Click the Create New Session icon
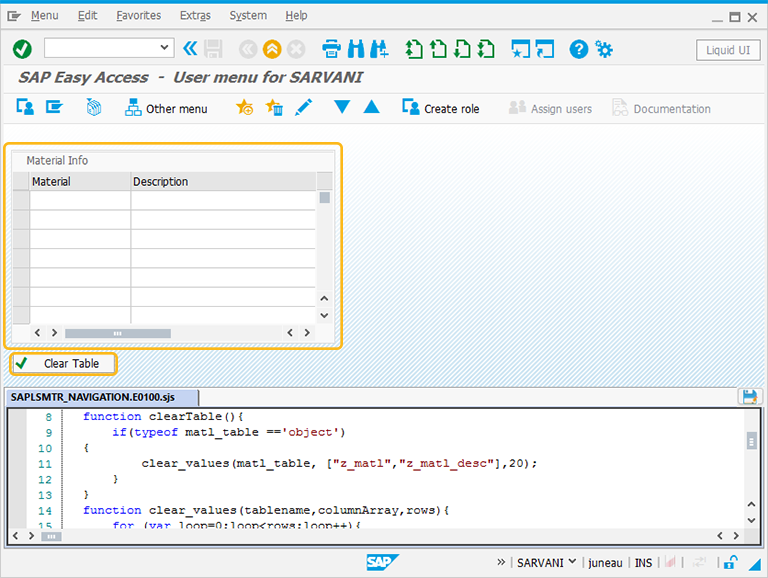This screenshot has height=578, width=768. point(521,49)
